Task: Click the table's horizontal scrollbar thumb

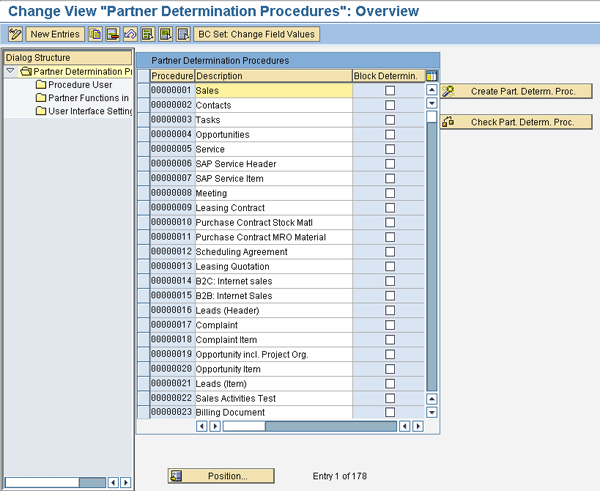Action: pyautogui.click(x=244, y=426)
